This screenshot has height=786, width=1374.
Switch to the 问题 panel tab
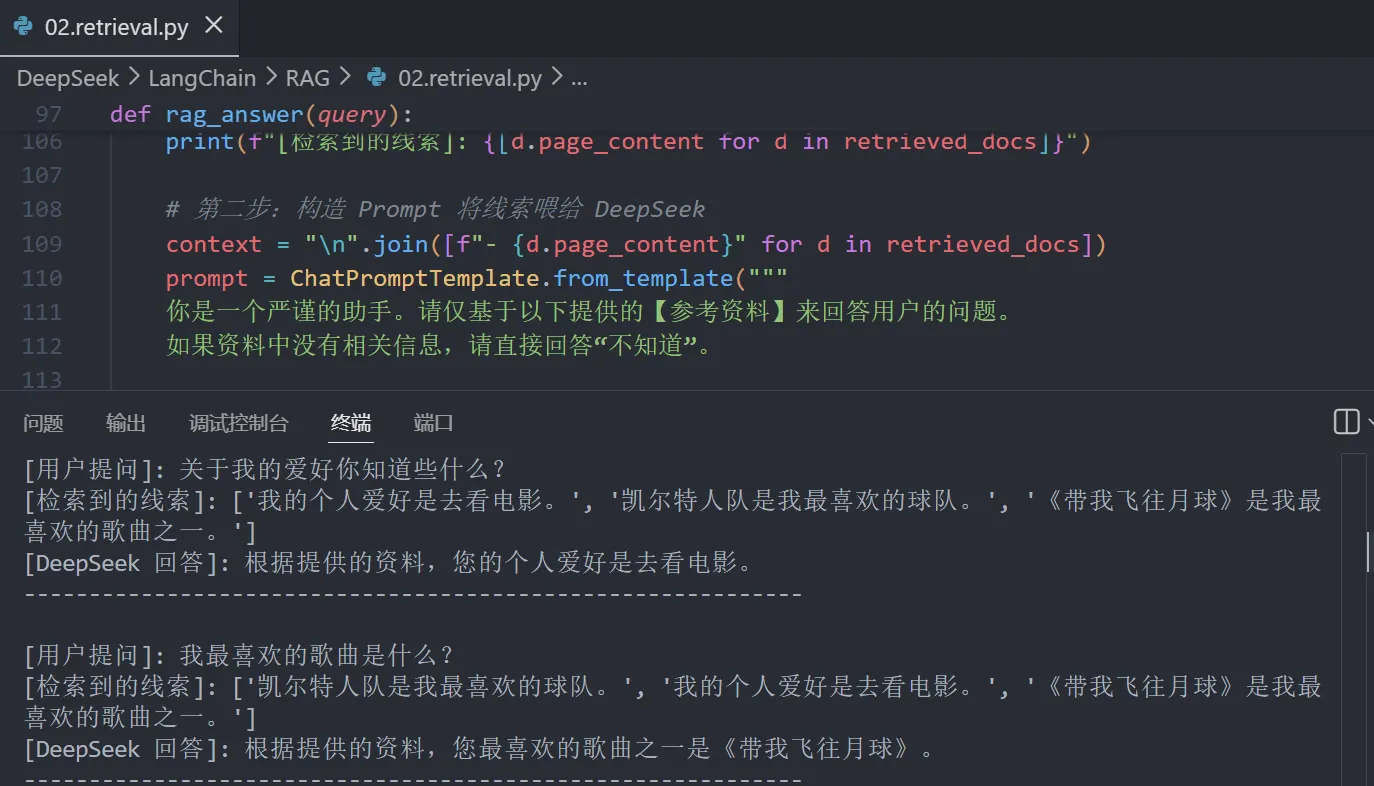coord(43,423)
